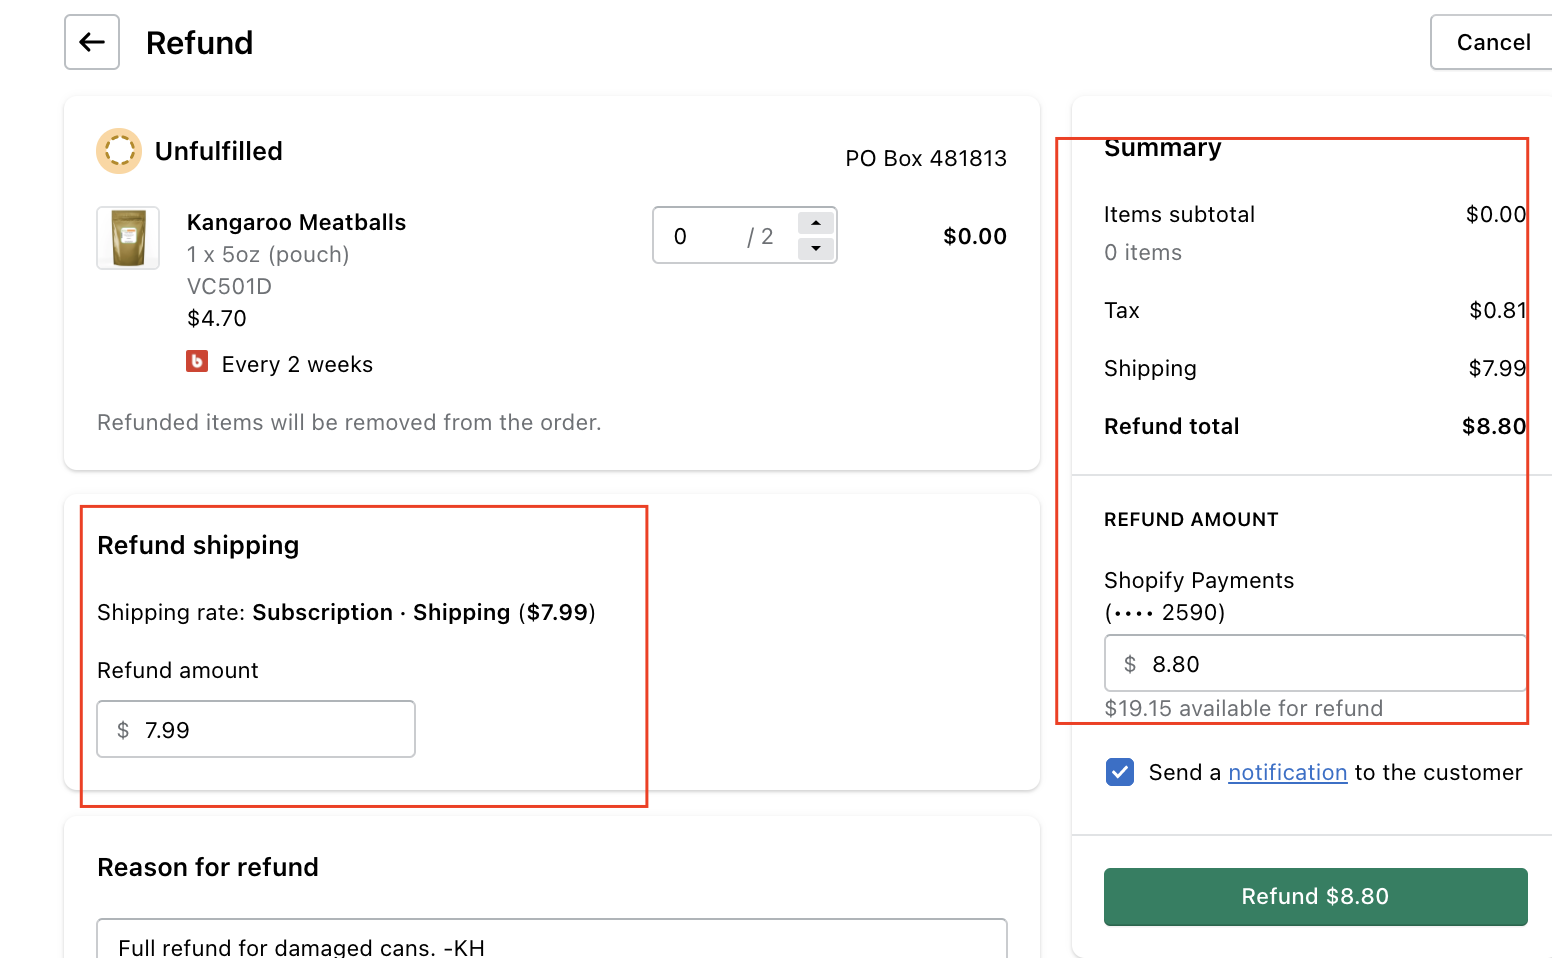1552x958 pixels.
Task: Click the Cancel button
Action: [1493, 42]
